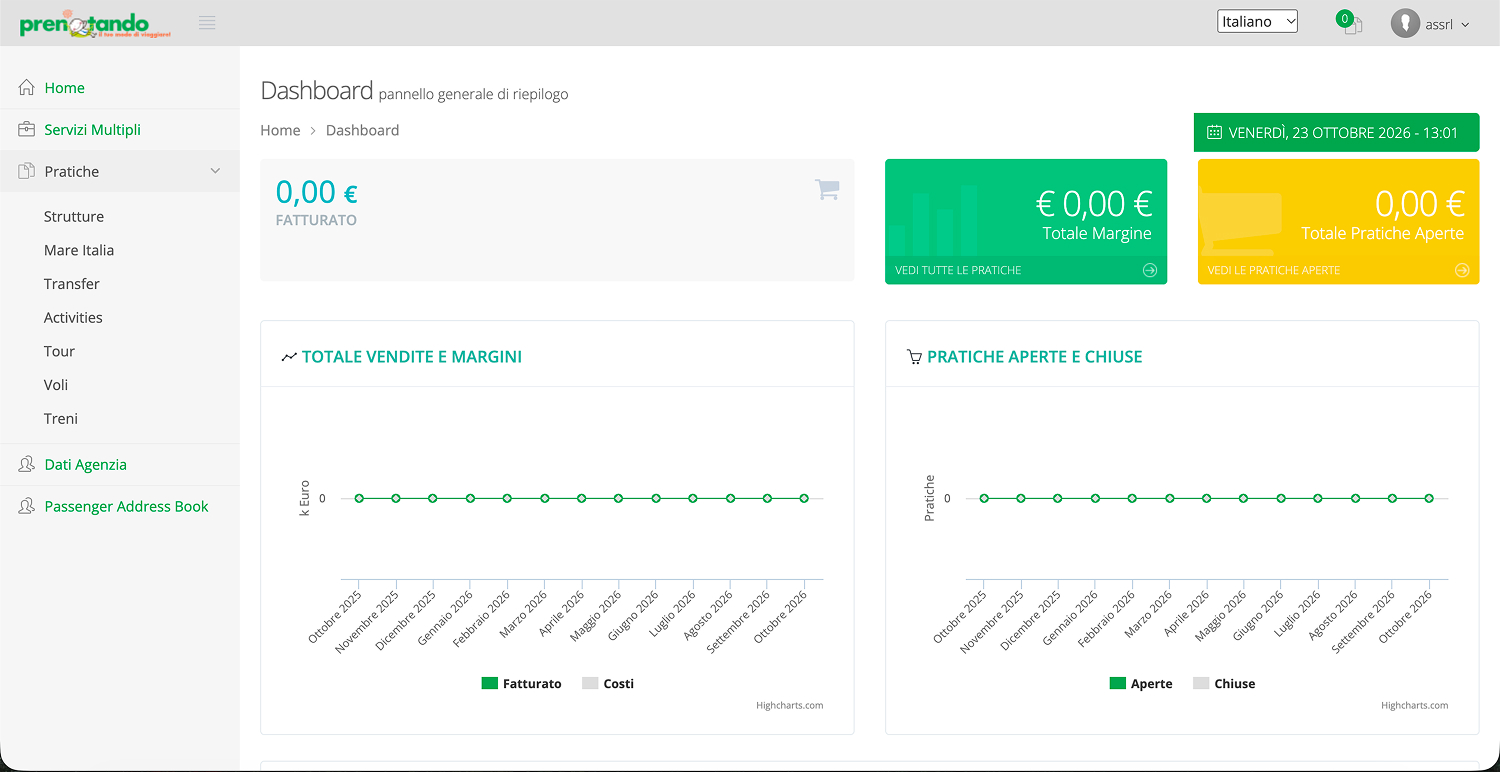Screen dimensions: 1500x772
Task: Open Highcharts.com credit under pratiche chart
Action: tap(1415, 705)
